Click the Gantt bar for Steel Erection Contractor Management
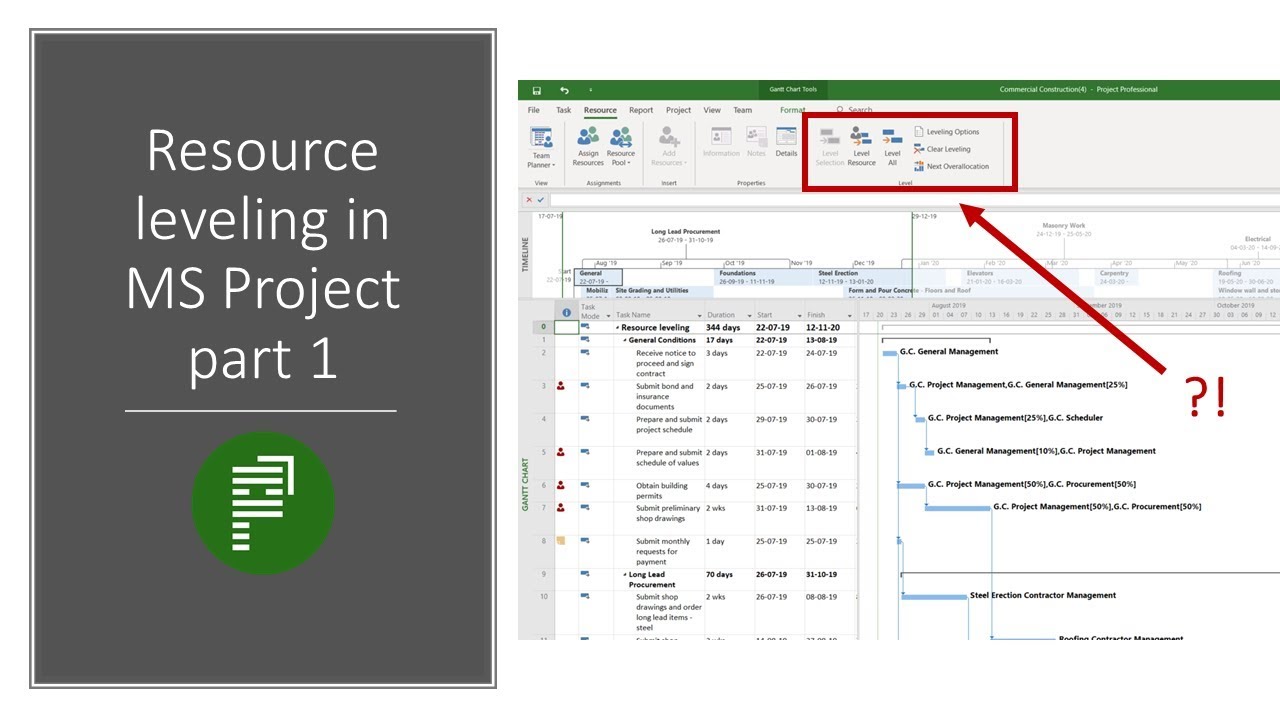Image resolution: width=1280 pixels, height=720 pixels. coord(934,596)
